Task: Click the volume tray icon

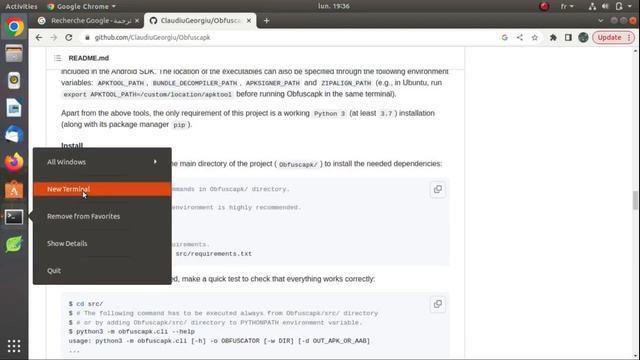Action: tap(605, 6)
